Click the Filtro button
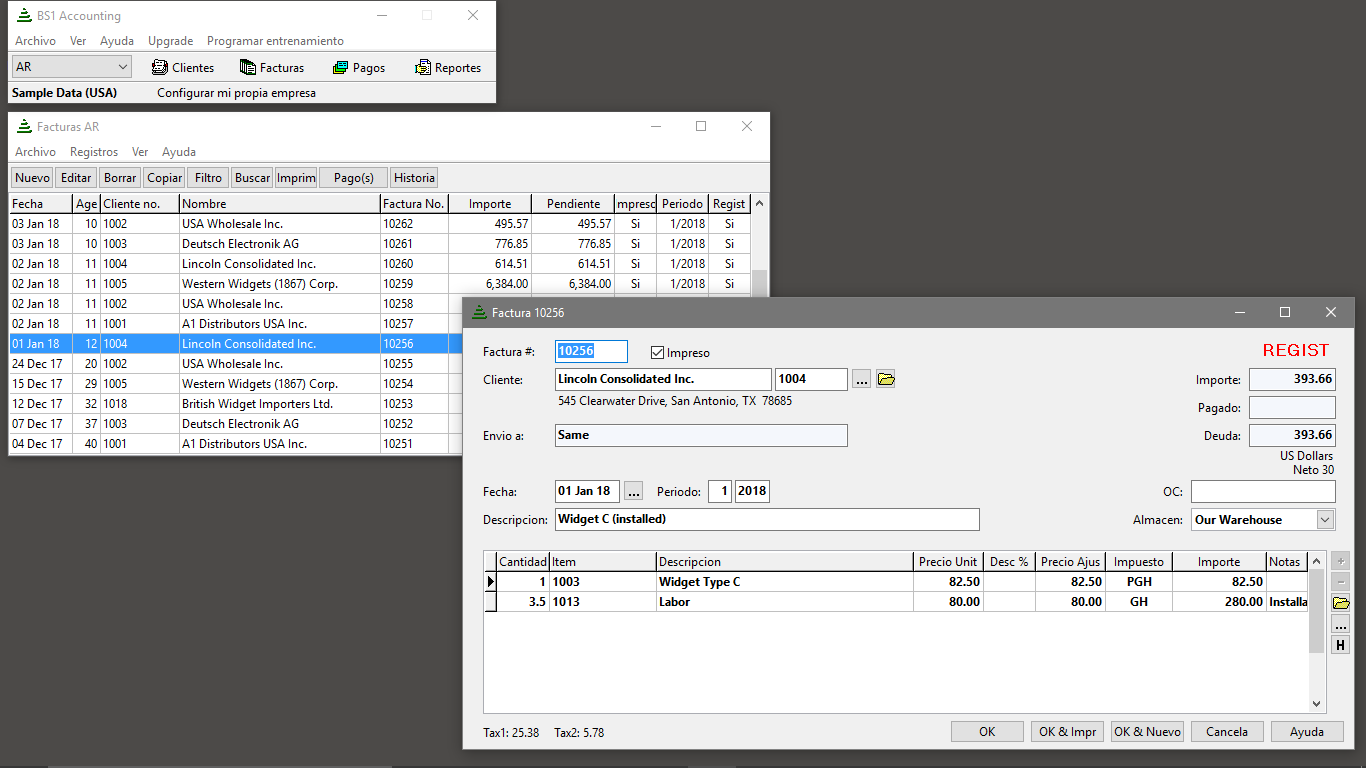The image size is (1366, 768). pos(208,178)
